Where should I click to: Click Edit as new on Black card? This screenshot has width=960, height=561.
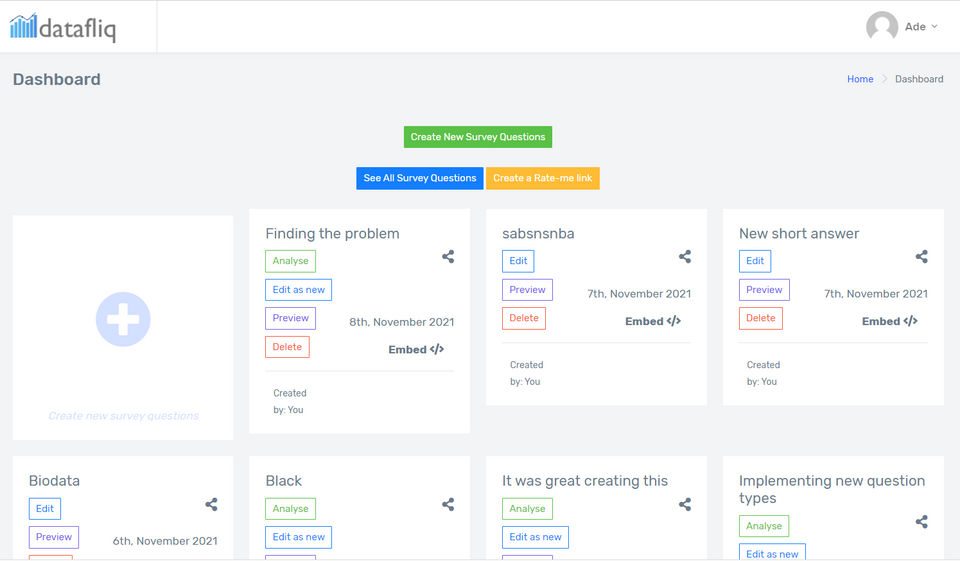tap(298, 537)
